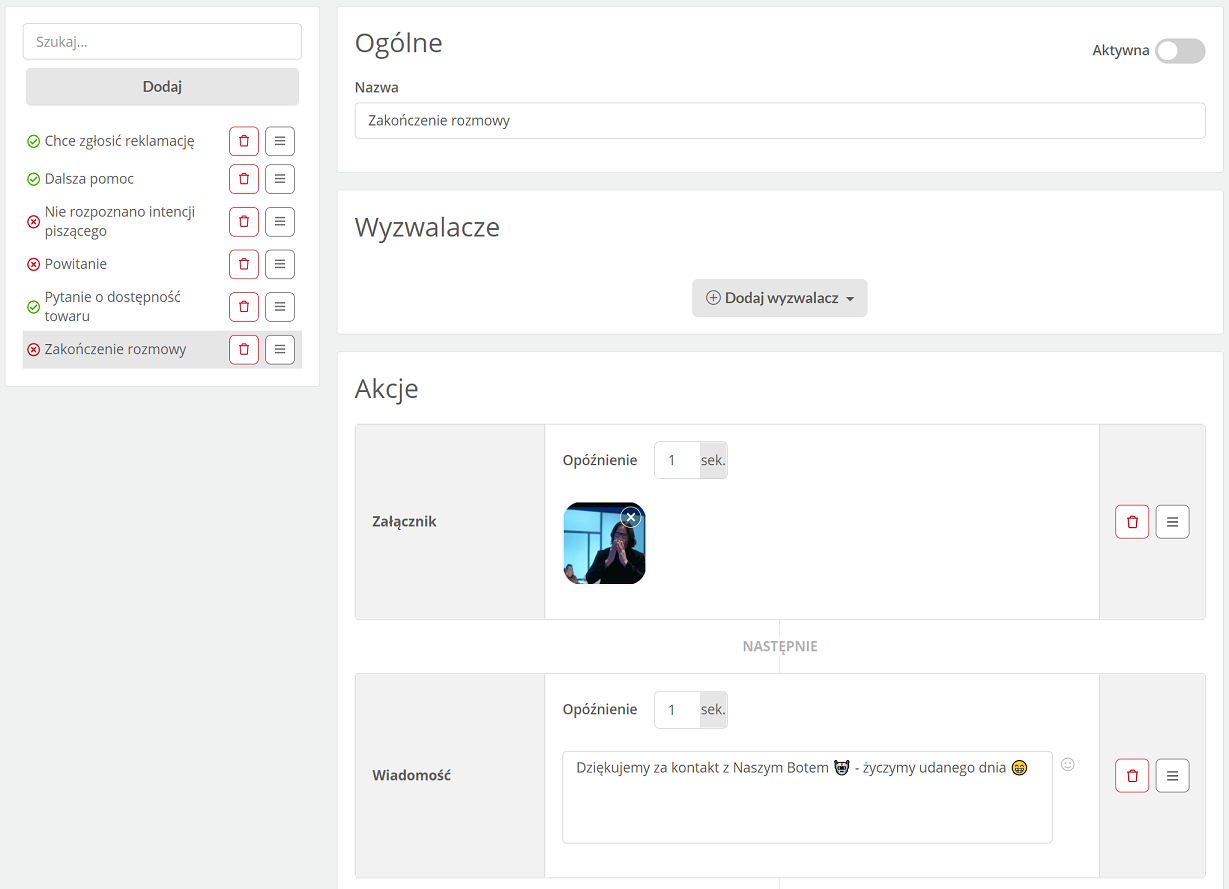
Task: Click into the message text area
Action: (x=807, y=797)
